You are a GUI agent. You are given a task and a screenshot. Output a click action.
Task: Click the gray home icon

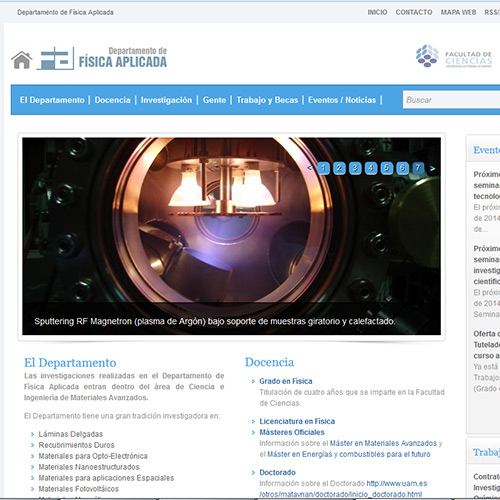tap(22, 60)
